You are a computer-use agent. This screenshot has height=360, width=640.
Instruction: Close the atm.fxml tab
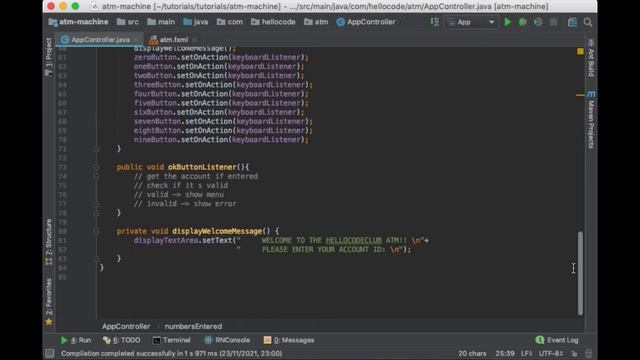195,40
